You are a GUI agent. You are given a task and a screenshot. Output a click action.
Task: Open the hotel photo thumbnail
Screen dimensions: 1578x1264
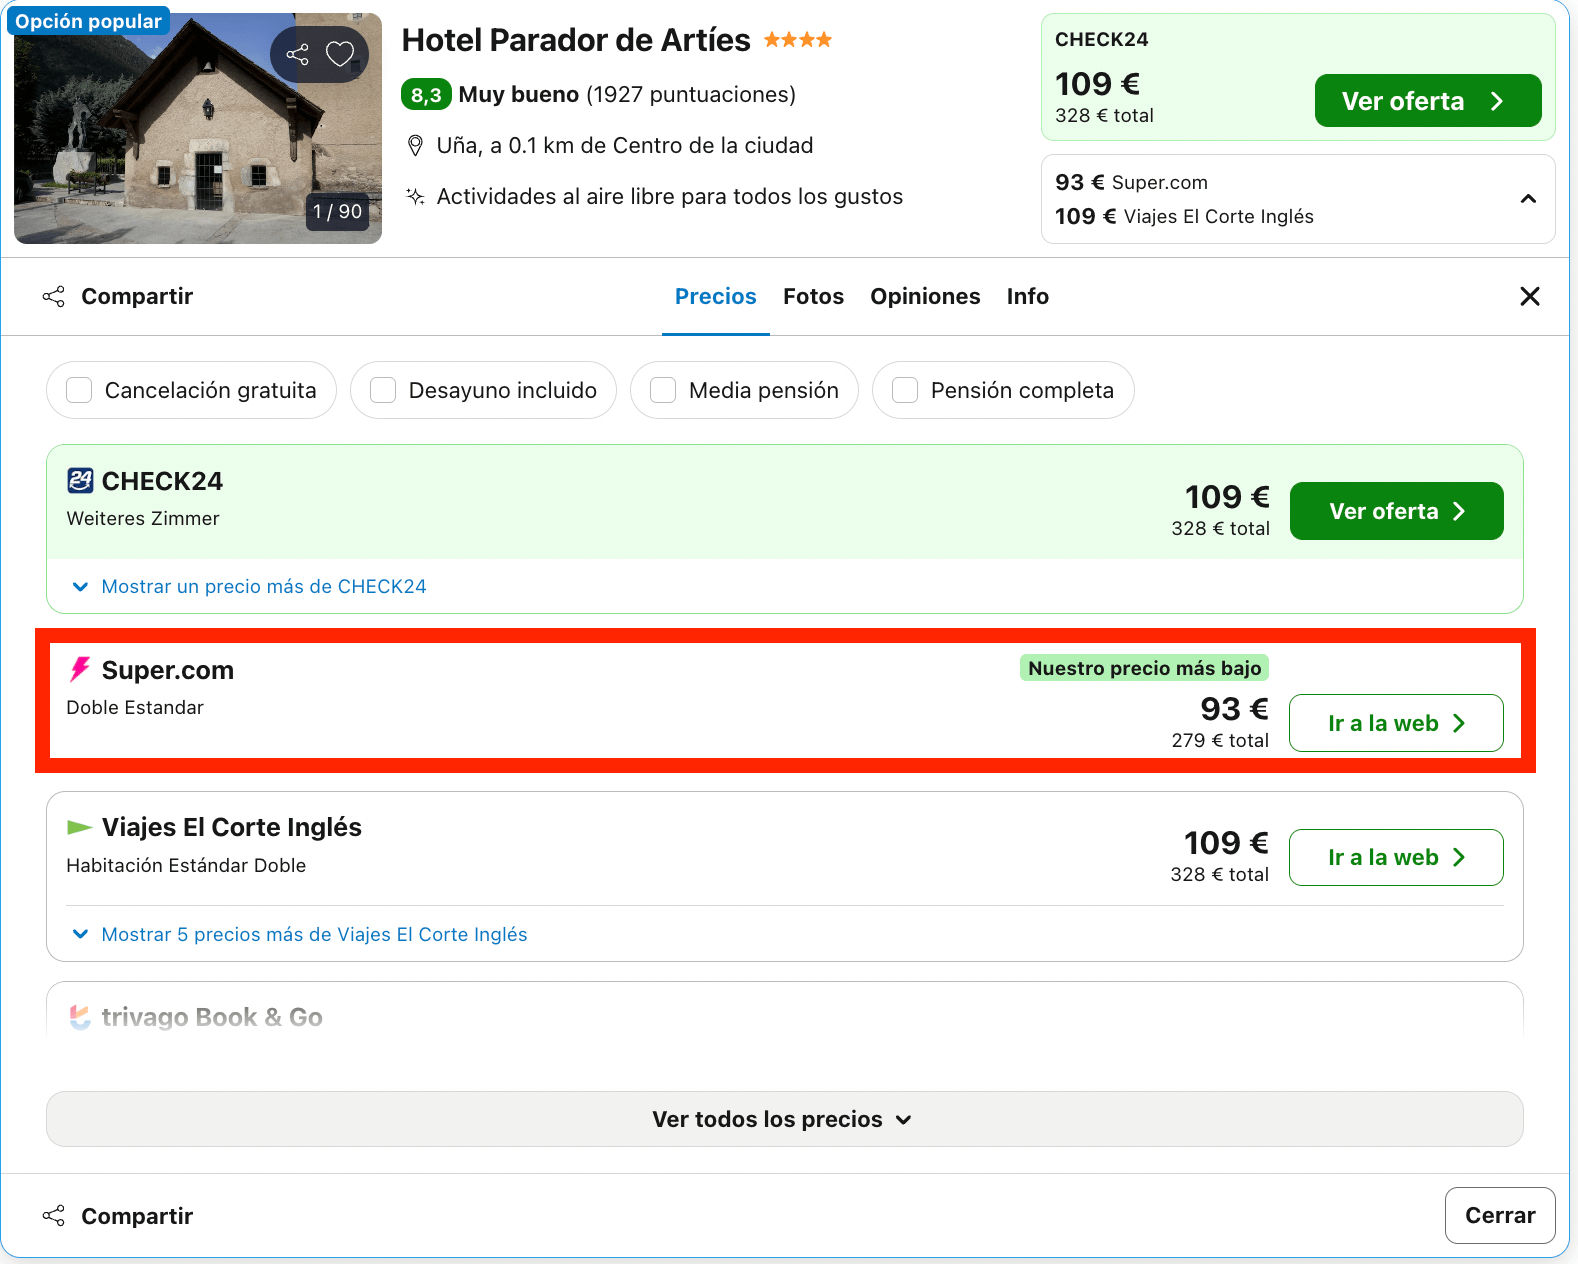[x=198, y=128]
